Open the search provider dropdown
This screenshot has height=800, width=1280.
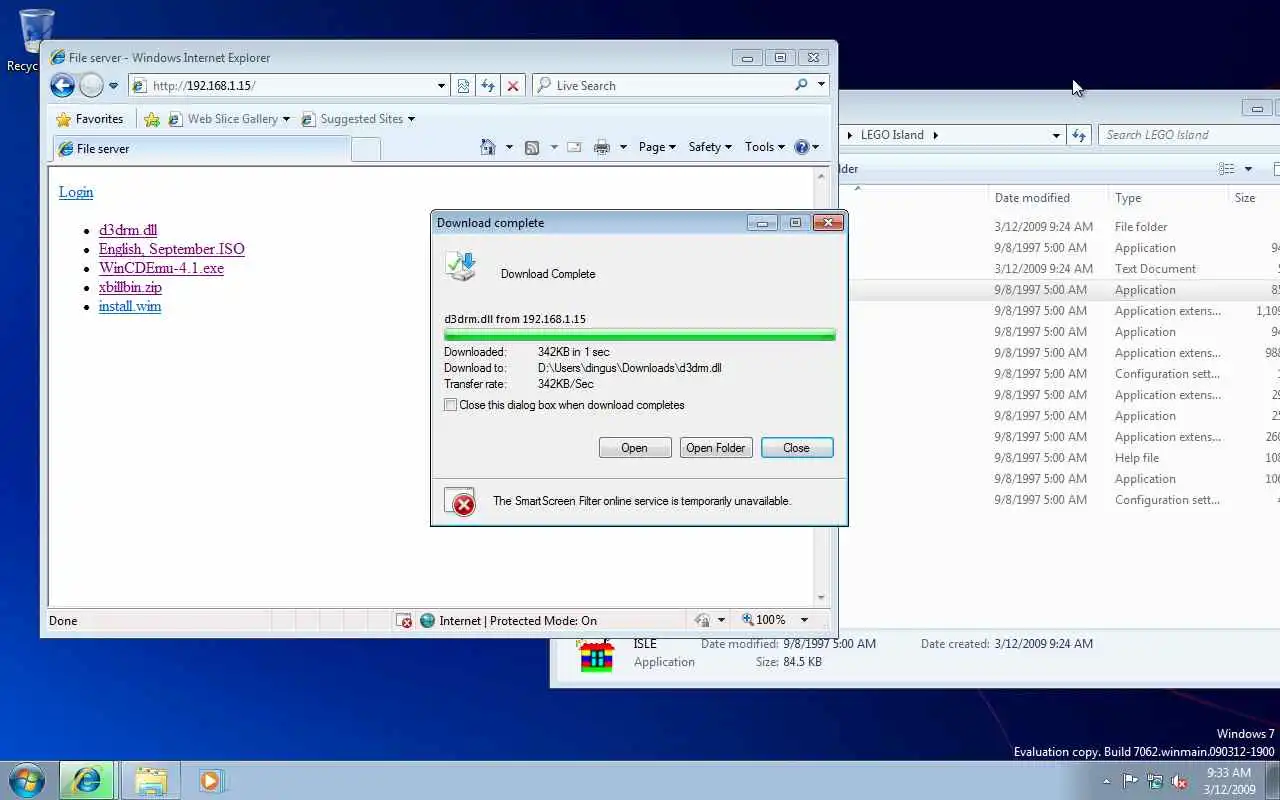pos(821,85)
